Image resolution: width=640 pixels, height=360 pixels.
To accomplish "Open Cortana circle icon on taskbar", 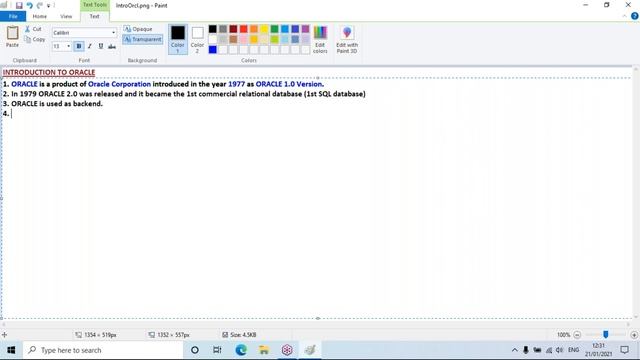I will pyautogui.click(x=195, y=350).
